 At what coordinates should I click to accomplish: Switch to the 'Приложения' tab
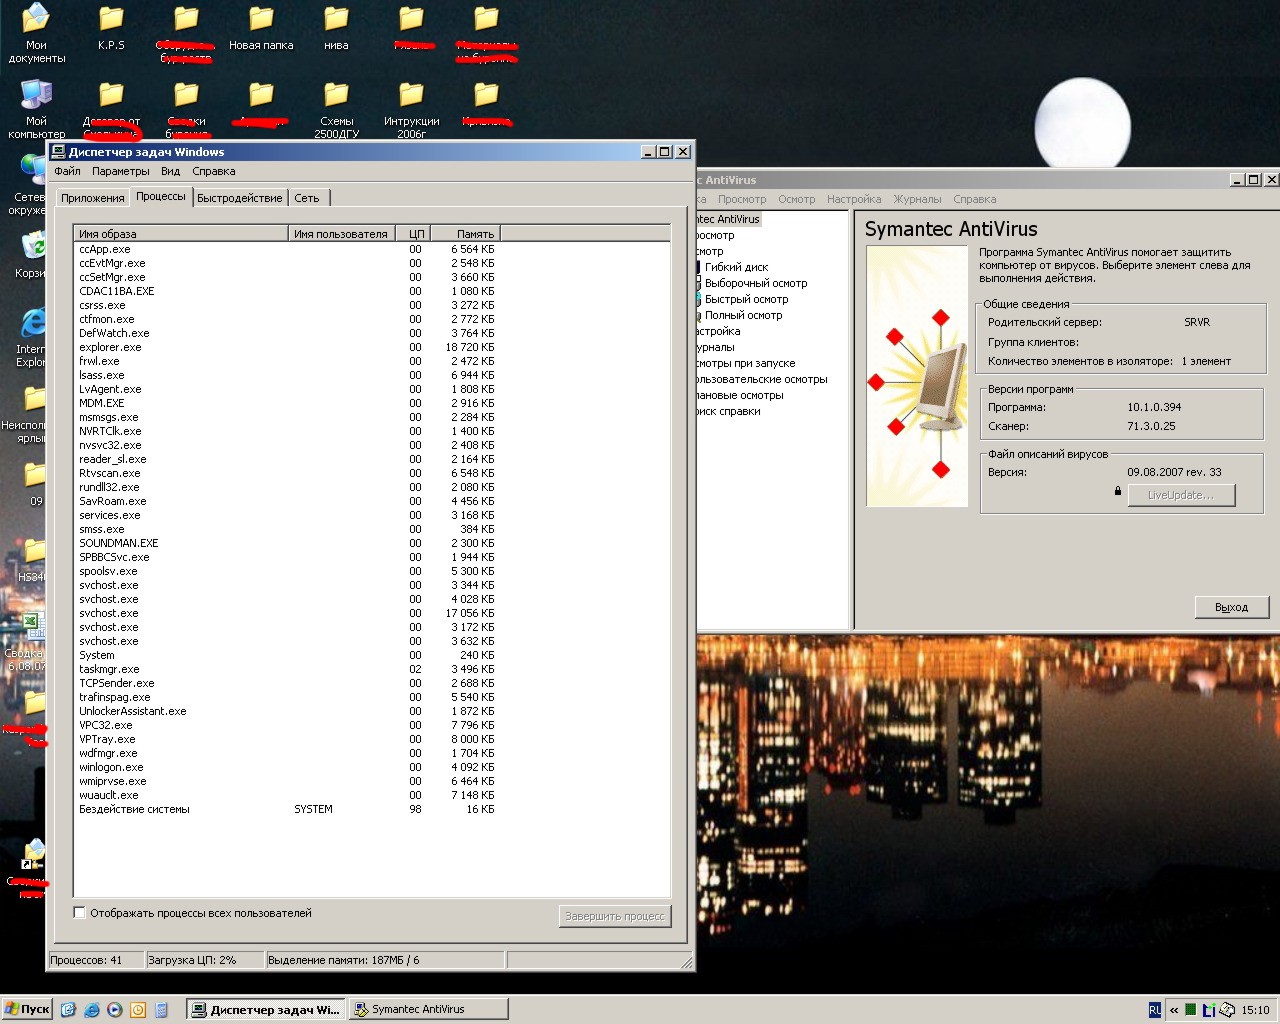(x=92, y=198)
